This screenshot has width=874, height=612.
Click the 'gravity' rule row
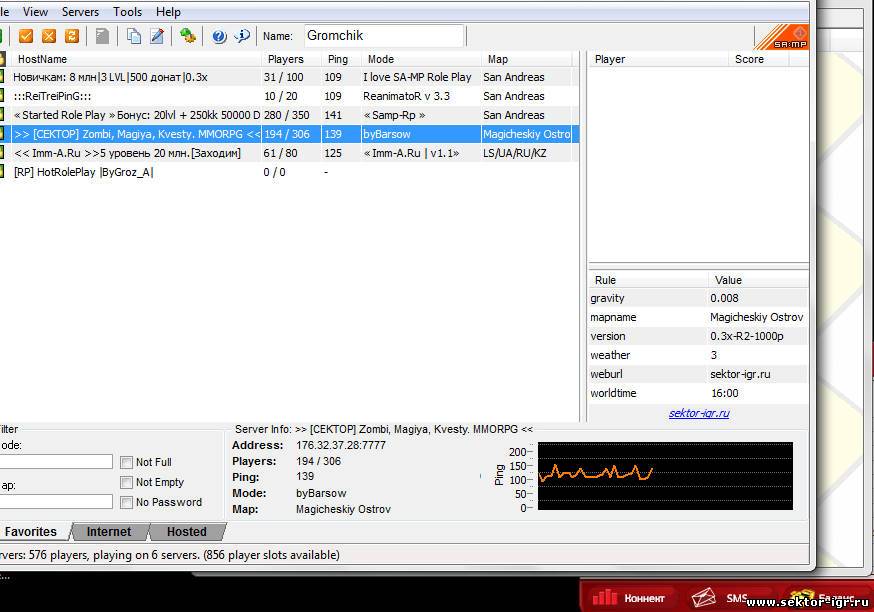698,298
